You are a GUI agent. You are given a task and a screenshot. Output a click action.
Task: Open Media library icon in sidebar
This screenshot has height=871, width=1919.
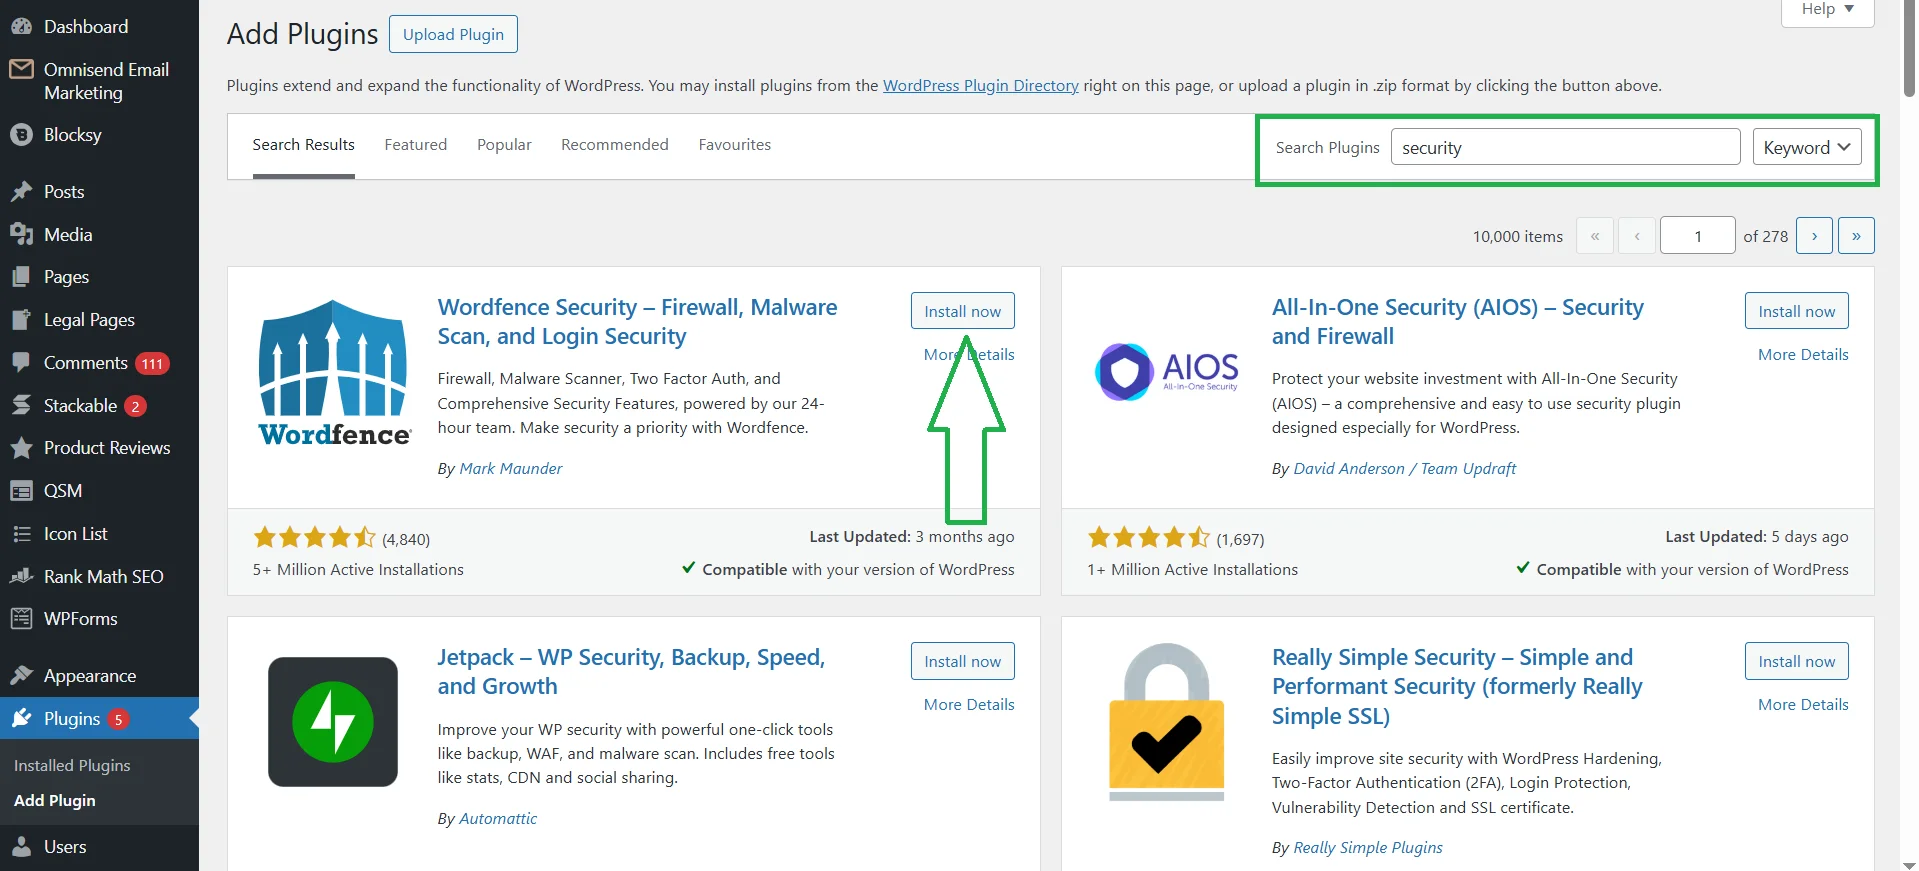click(21, 235)
